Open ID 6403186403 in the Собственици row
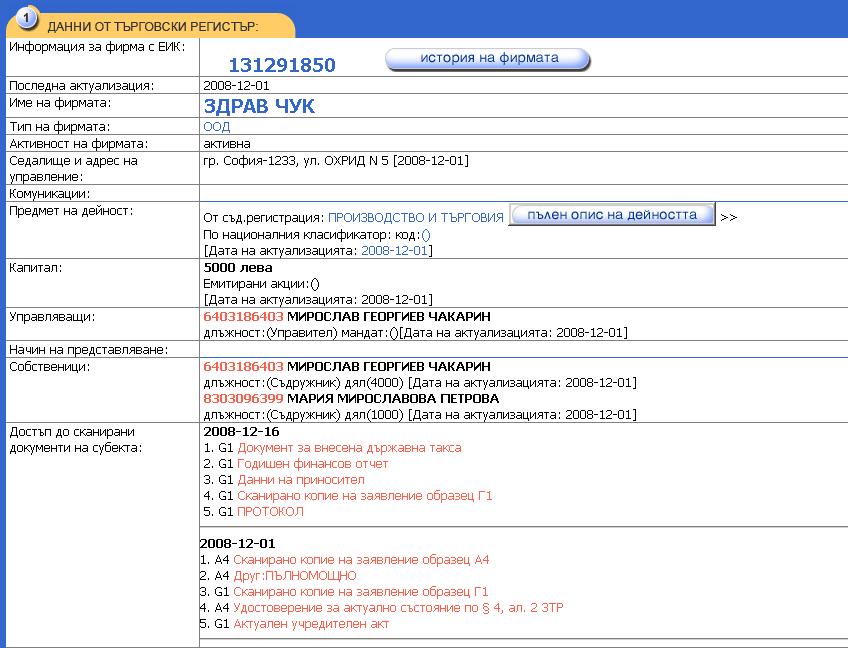The width and height of the screenshot is (848, 648). pos(243,366)
